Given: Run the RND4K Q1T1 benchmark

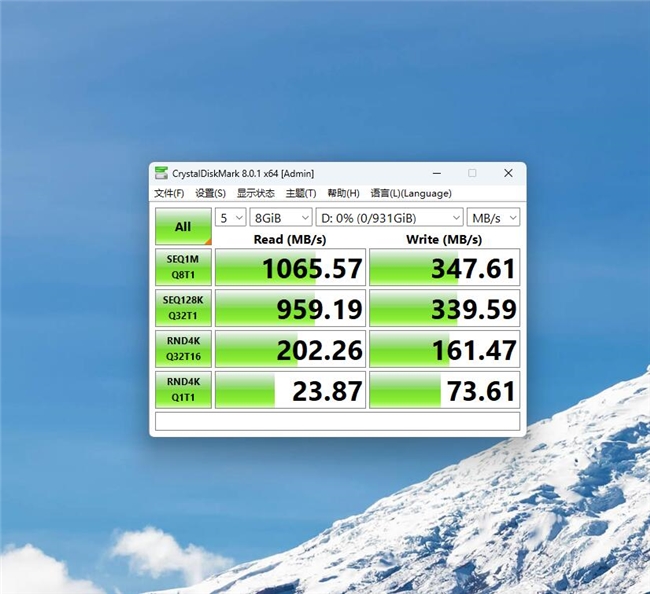Looking at the screenshot, I should click(x=183, y=389).
